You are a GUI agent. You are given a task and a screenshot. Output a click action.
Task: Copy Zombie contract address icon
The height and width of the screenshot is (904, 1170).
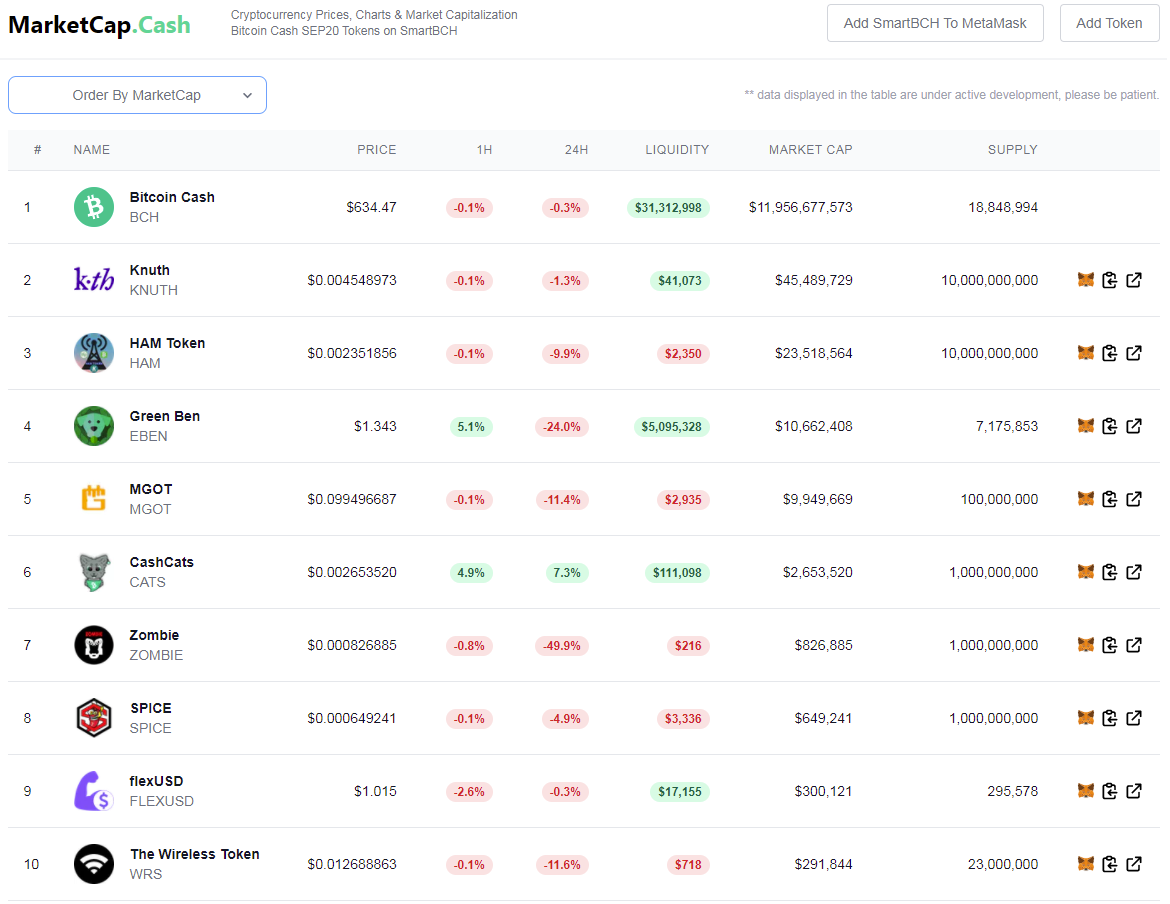tap(1110, 646)
